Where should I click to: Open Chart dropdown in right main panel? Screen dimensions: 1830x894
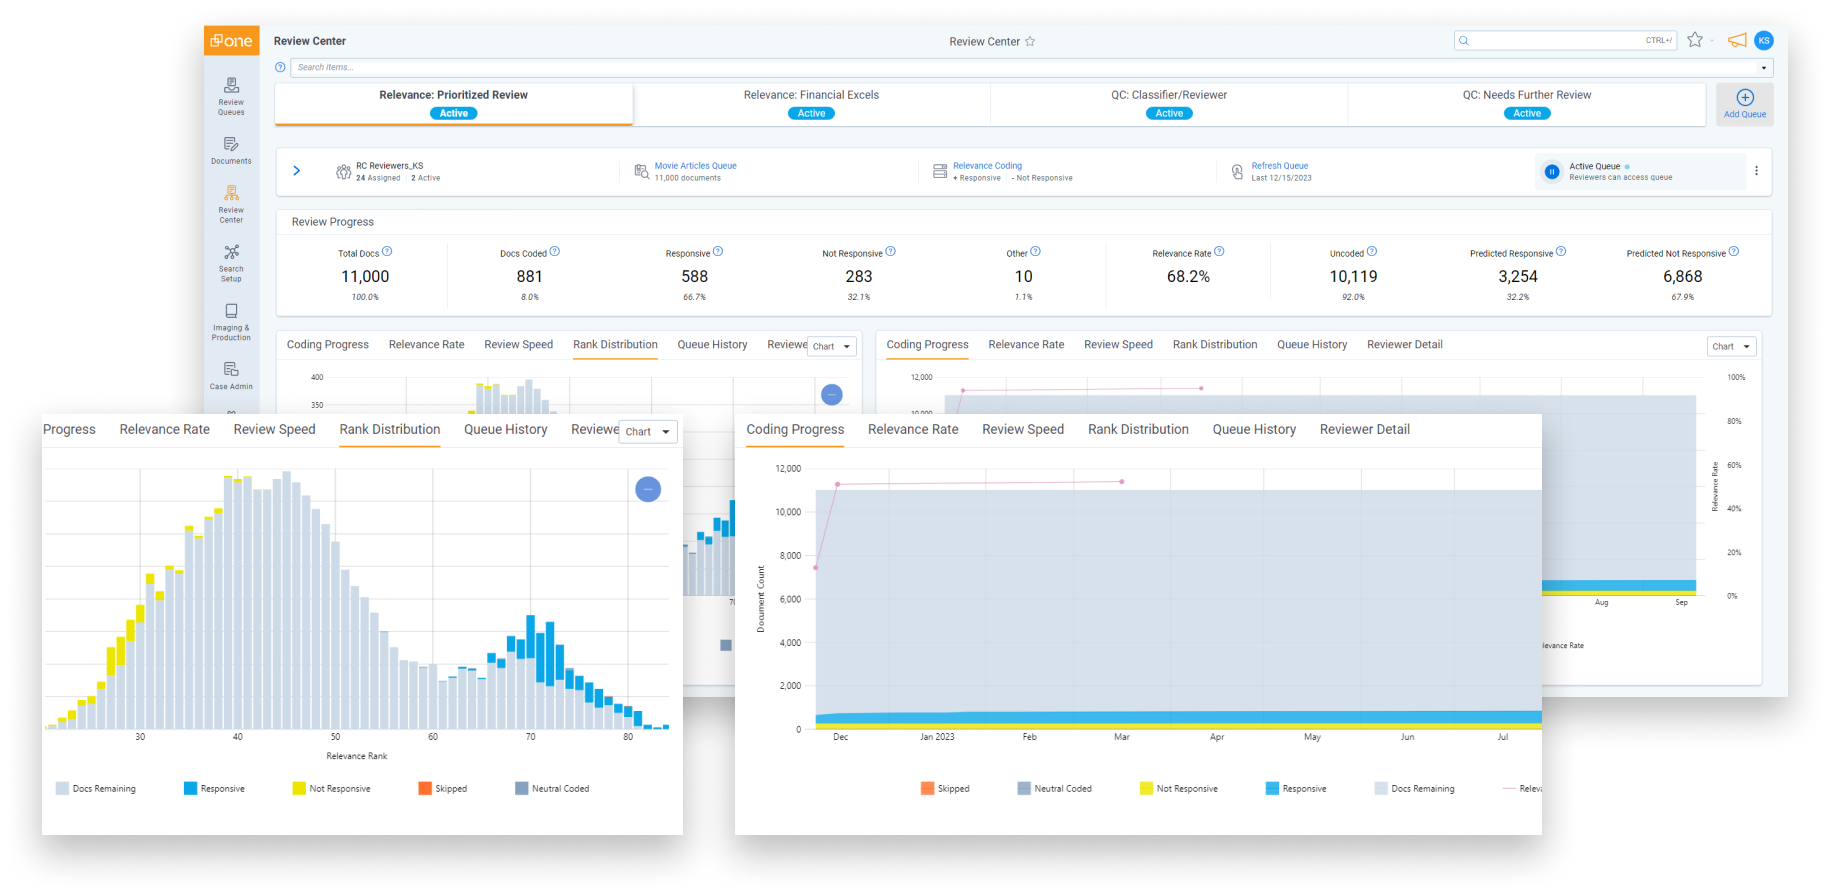(x=1732, y=346)
